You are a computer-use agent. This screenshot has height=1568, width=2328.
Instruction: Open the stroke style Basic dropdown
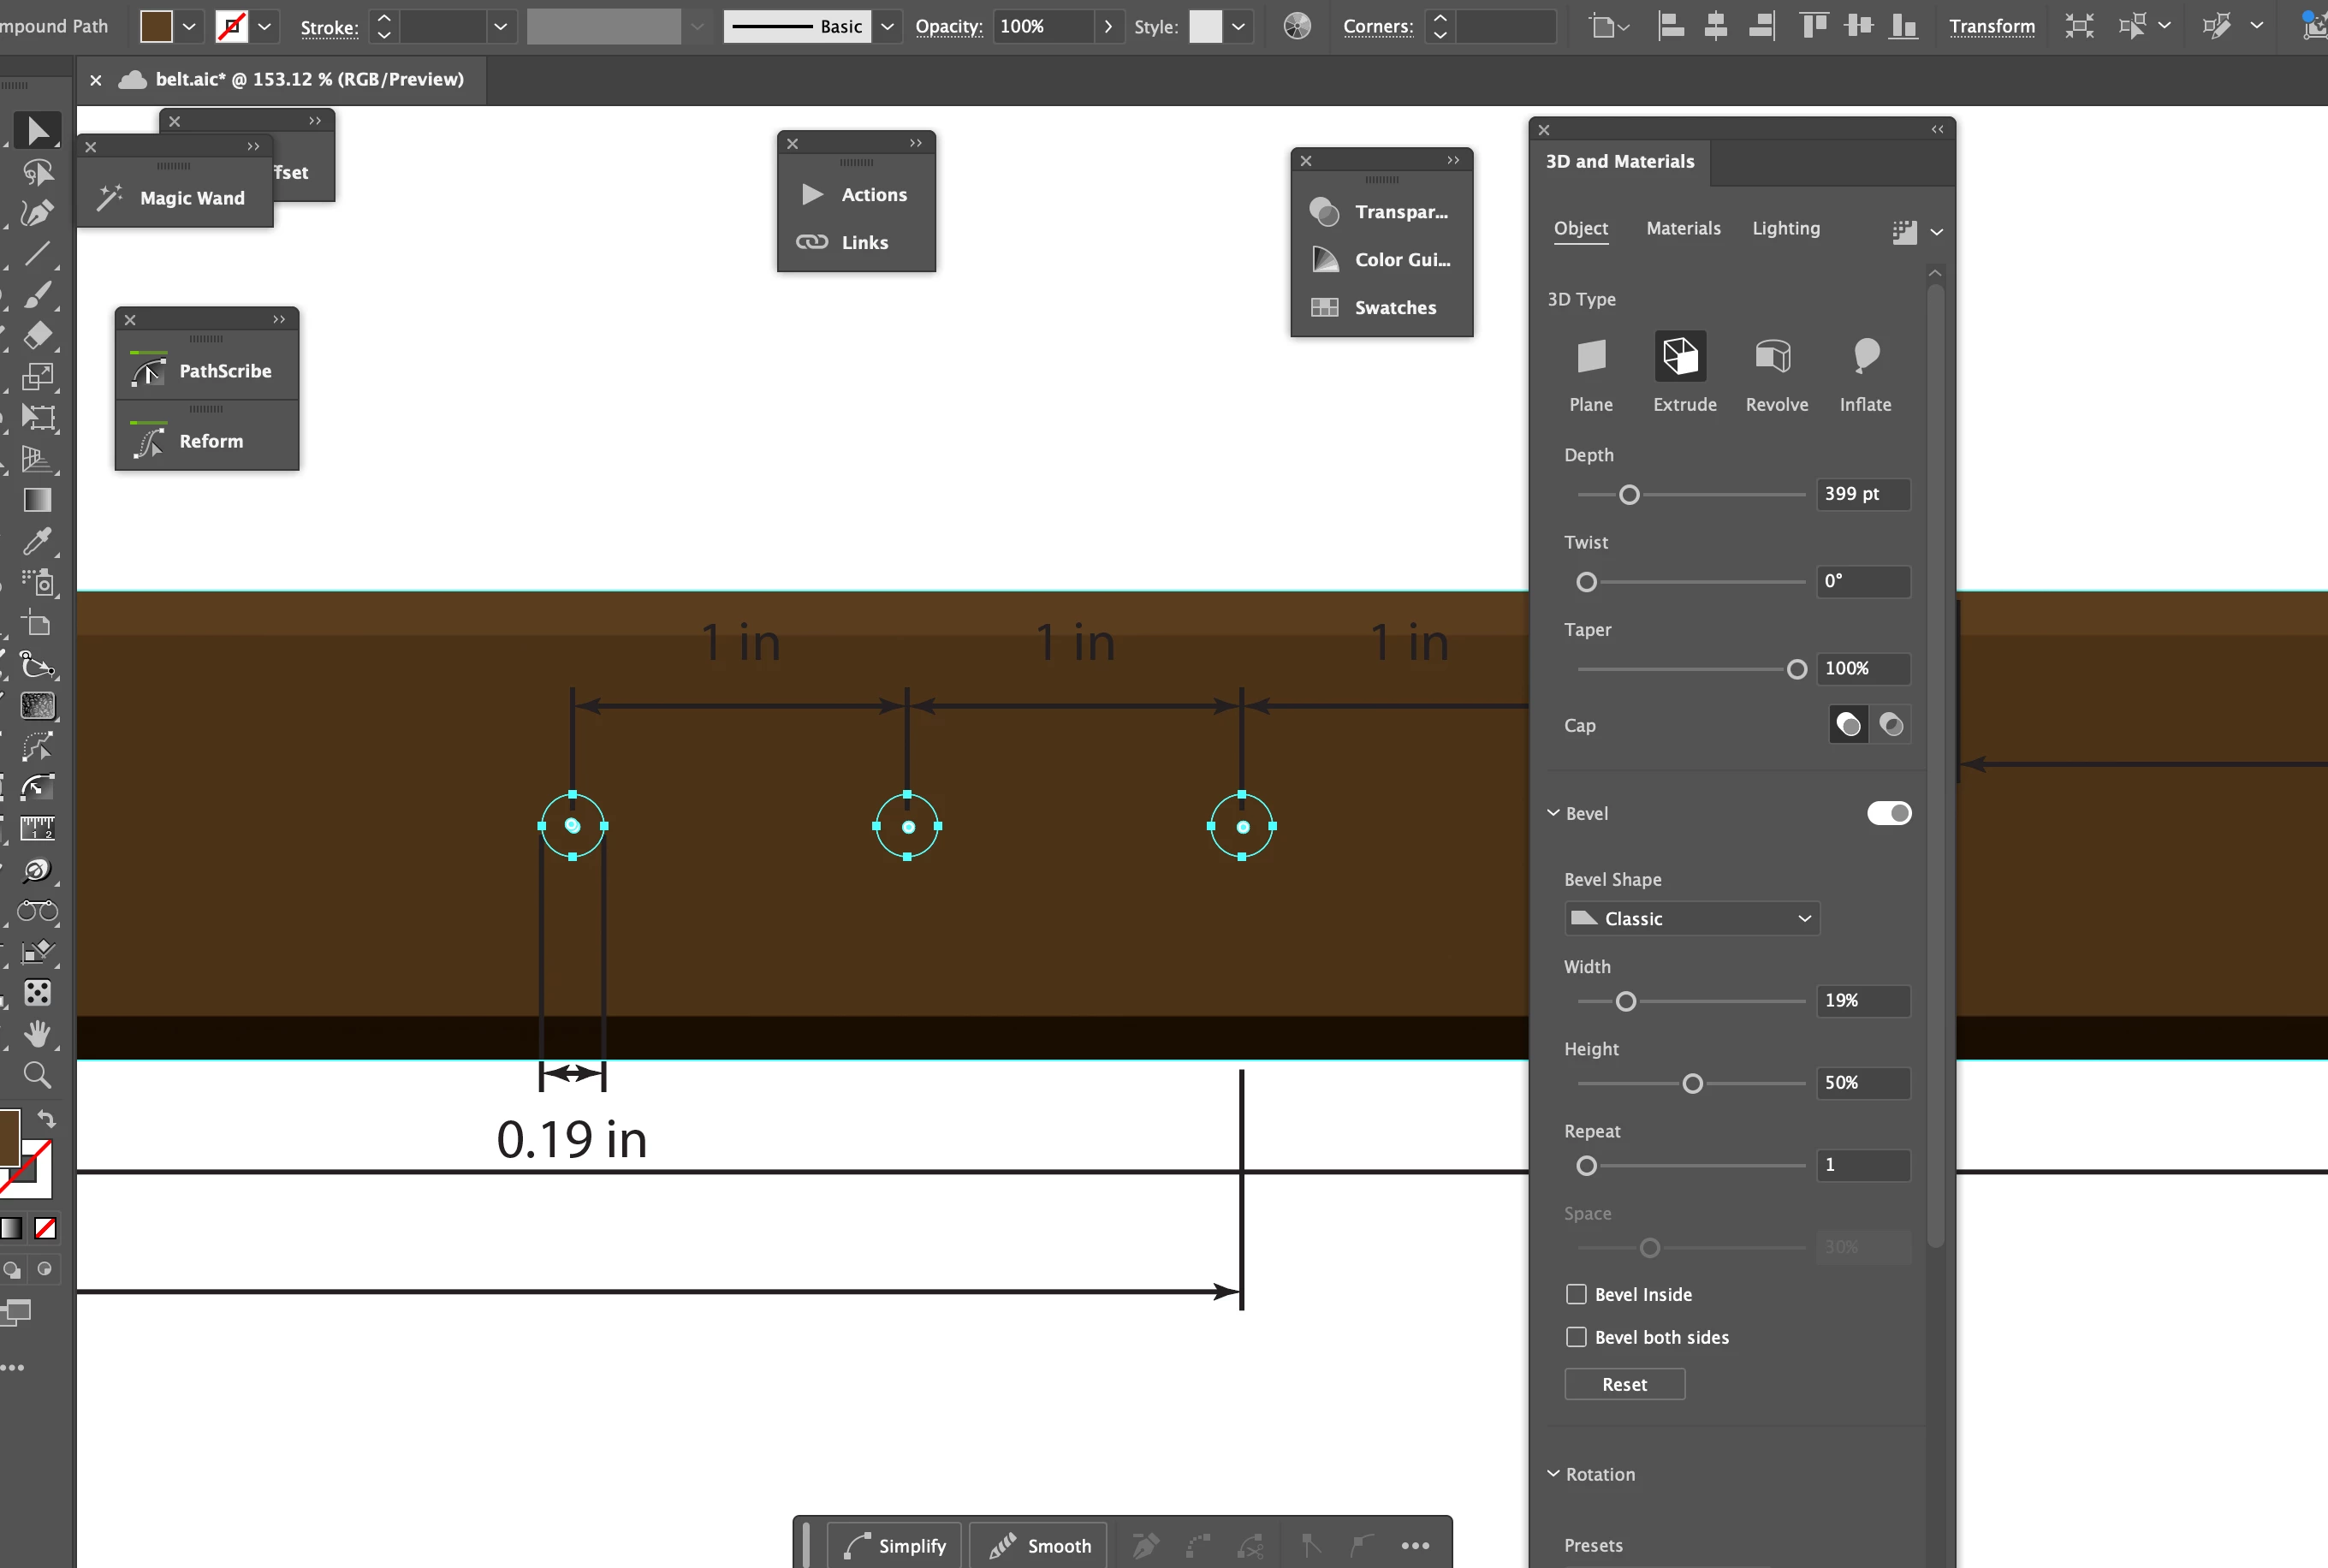[x=886, y=27]
